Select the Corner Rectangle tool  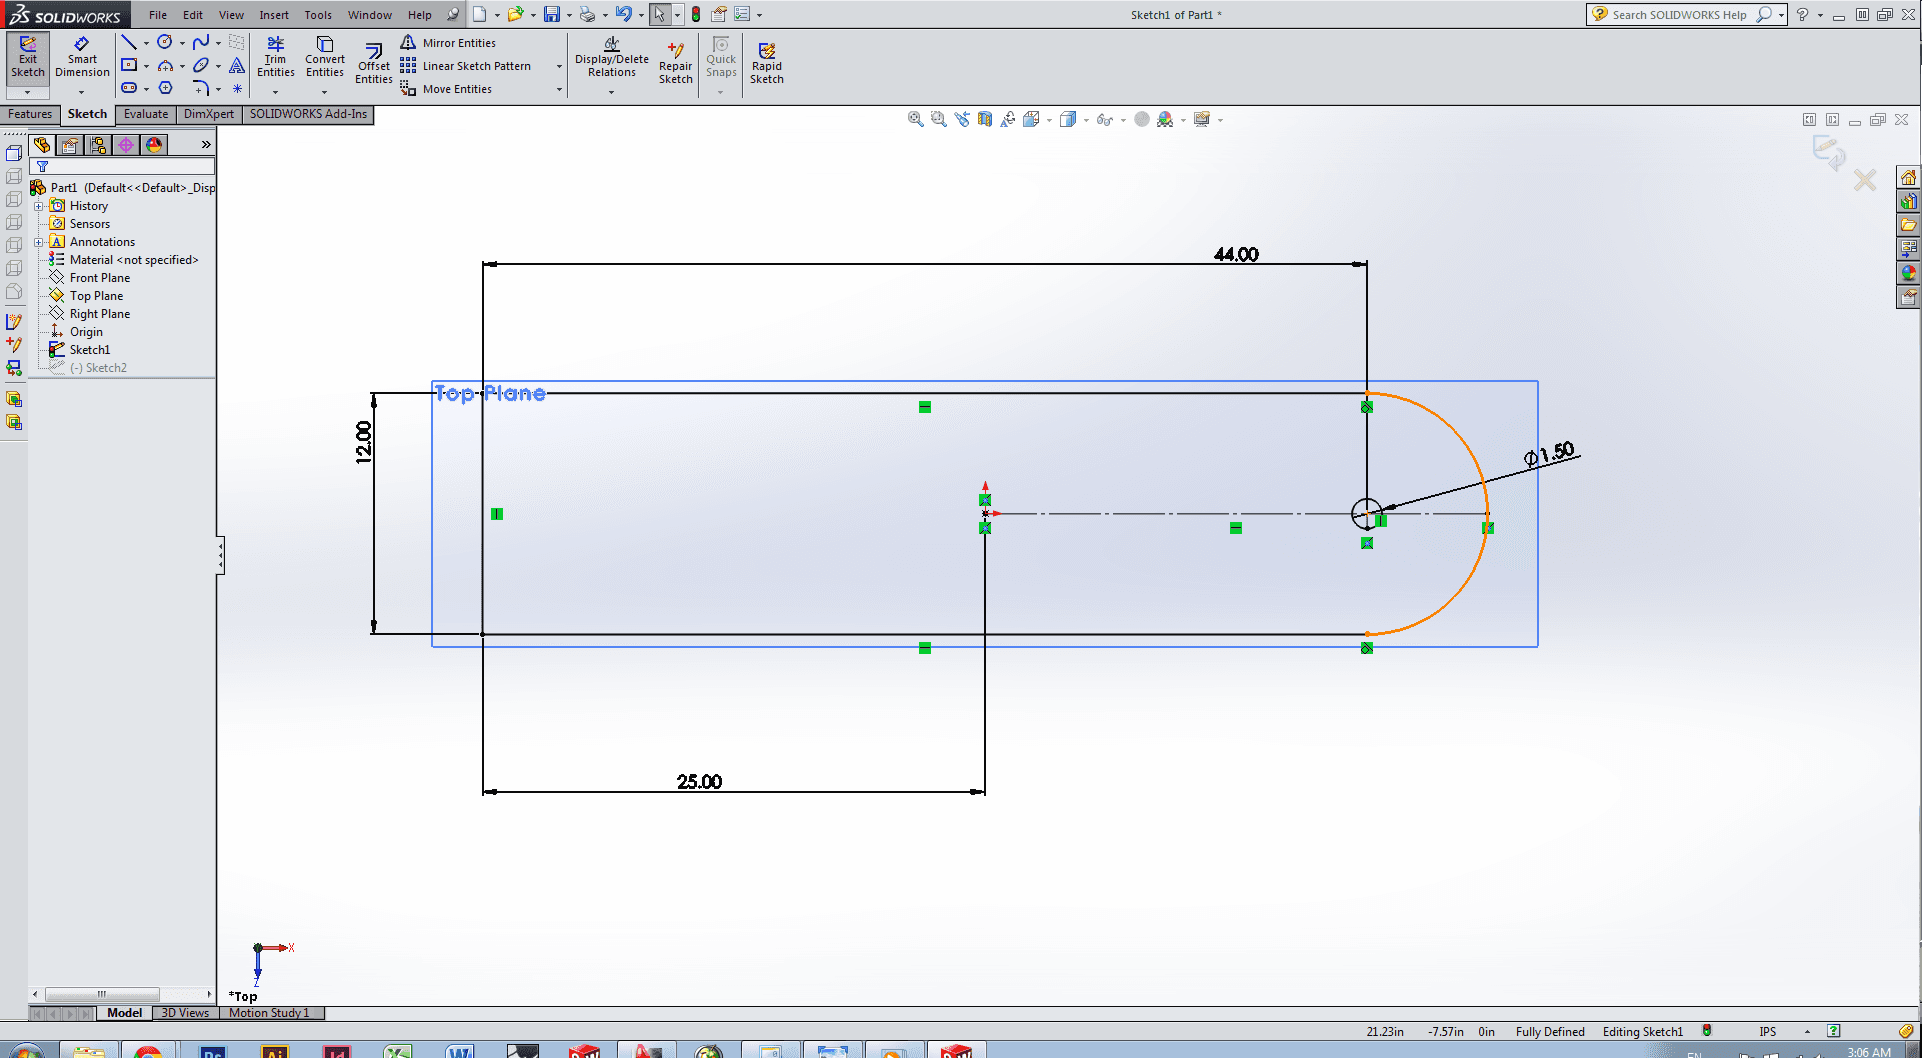129,65
